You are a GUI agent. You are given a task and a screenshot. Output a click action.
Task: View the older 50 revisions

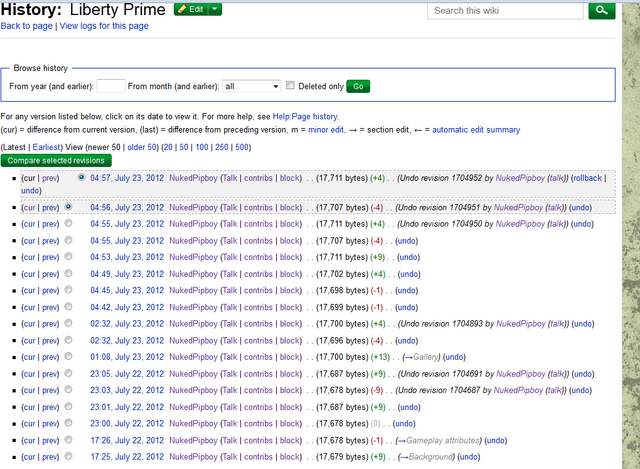click(141, 147)
